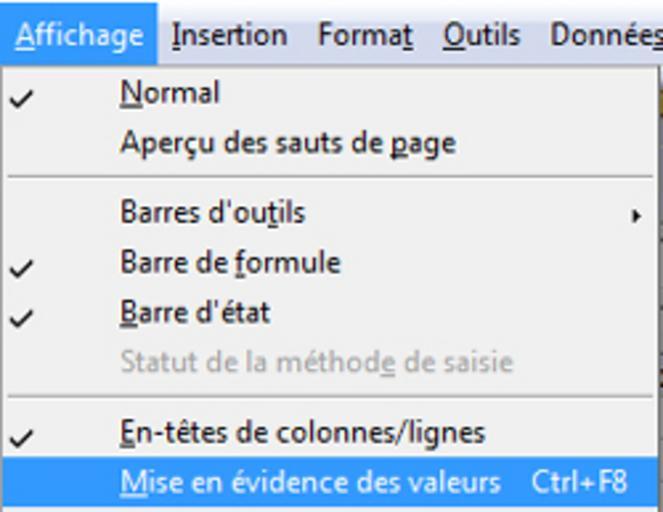Click the empty check area beside Aperçu des sauts

[x=22, y=143]
